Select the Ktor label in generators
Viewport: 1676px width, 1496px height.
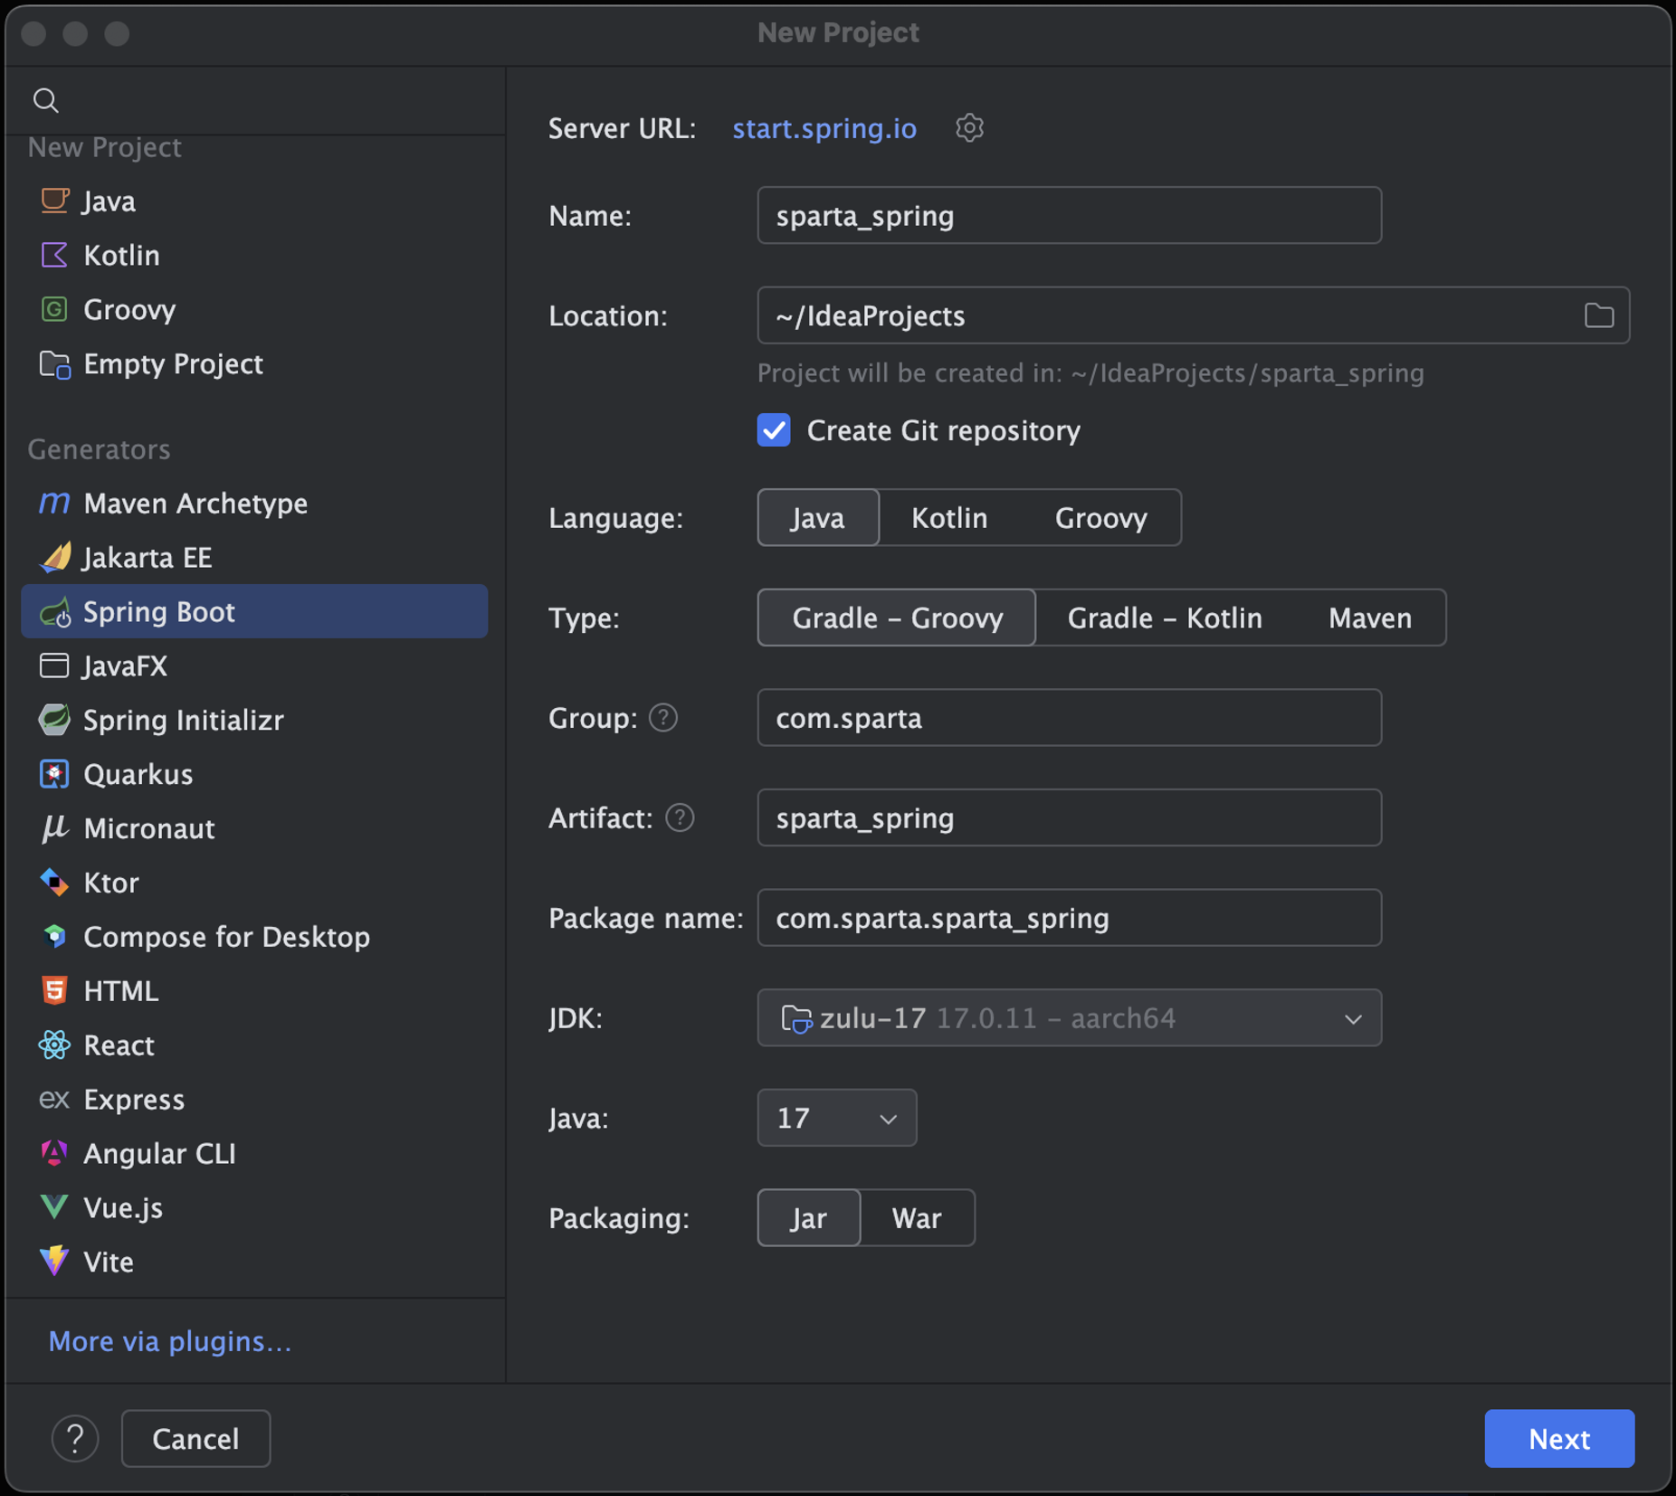(x=111, y=882)
